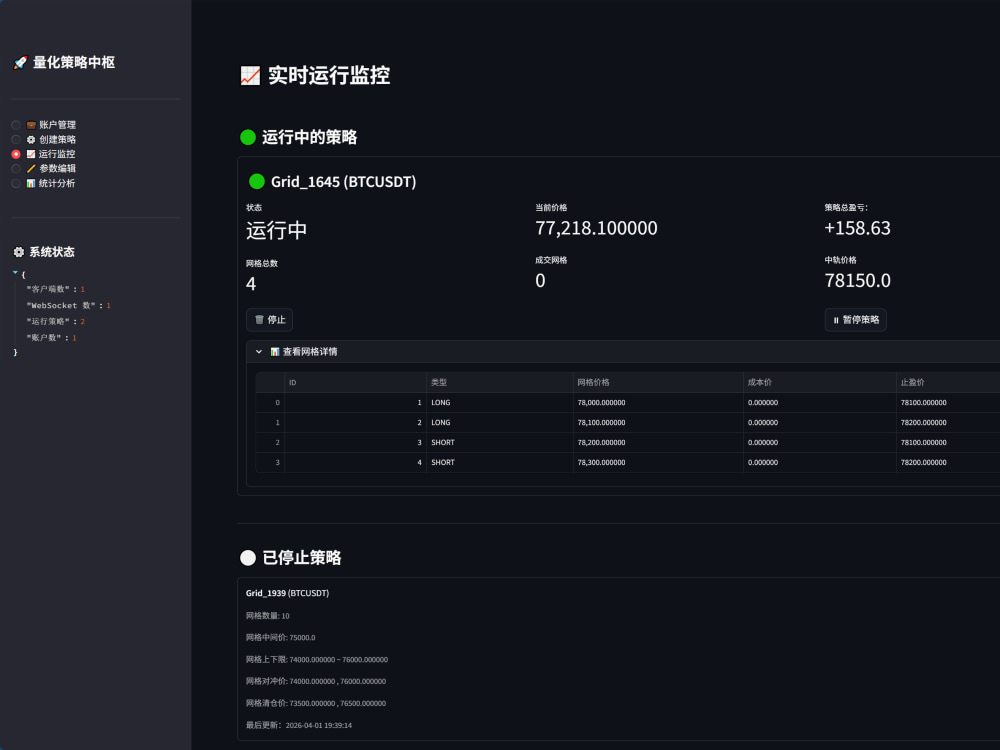Viewport: 1000px width, 750px height.
Task: Click the gear icon beside 创建策略
Action: click(31, 140)
